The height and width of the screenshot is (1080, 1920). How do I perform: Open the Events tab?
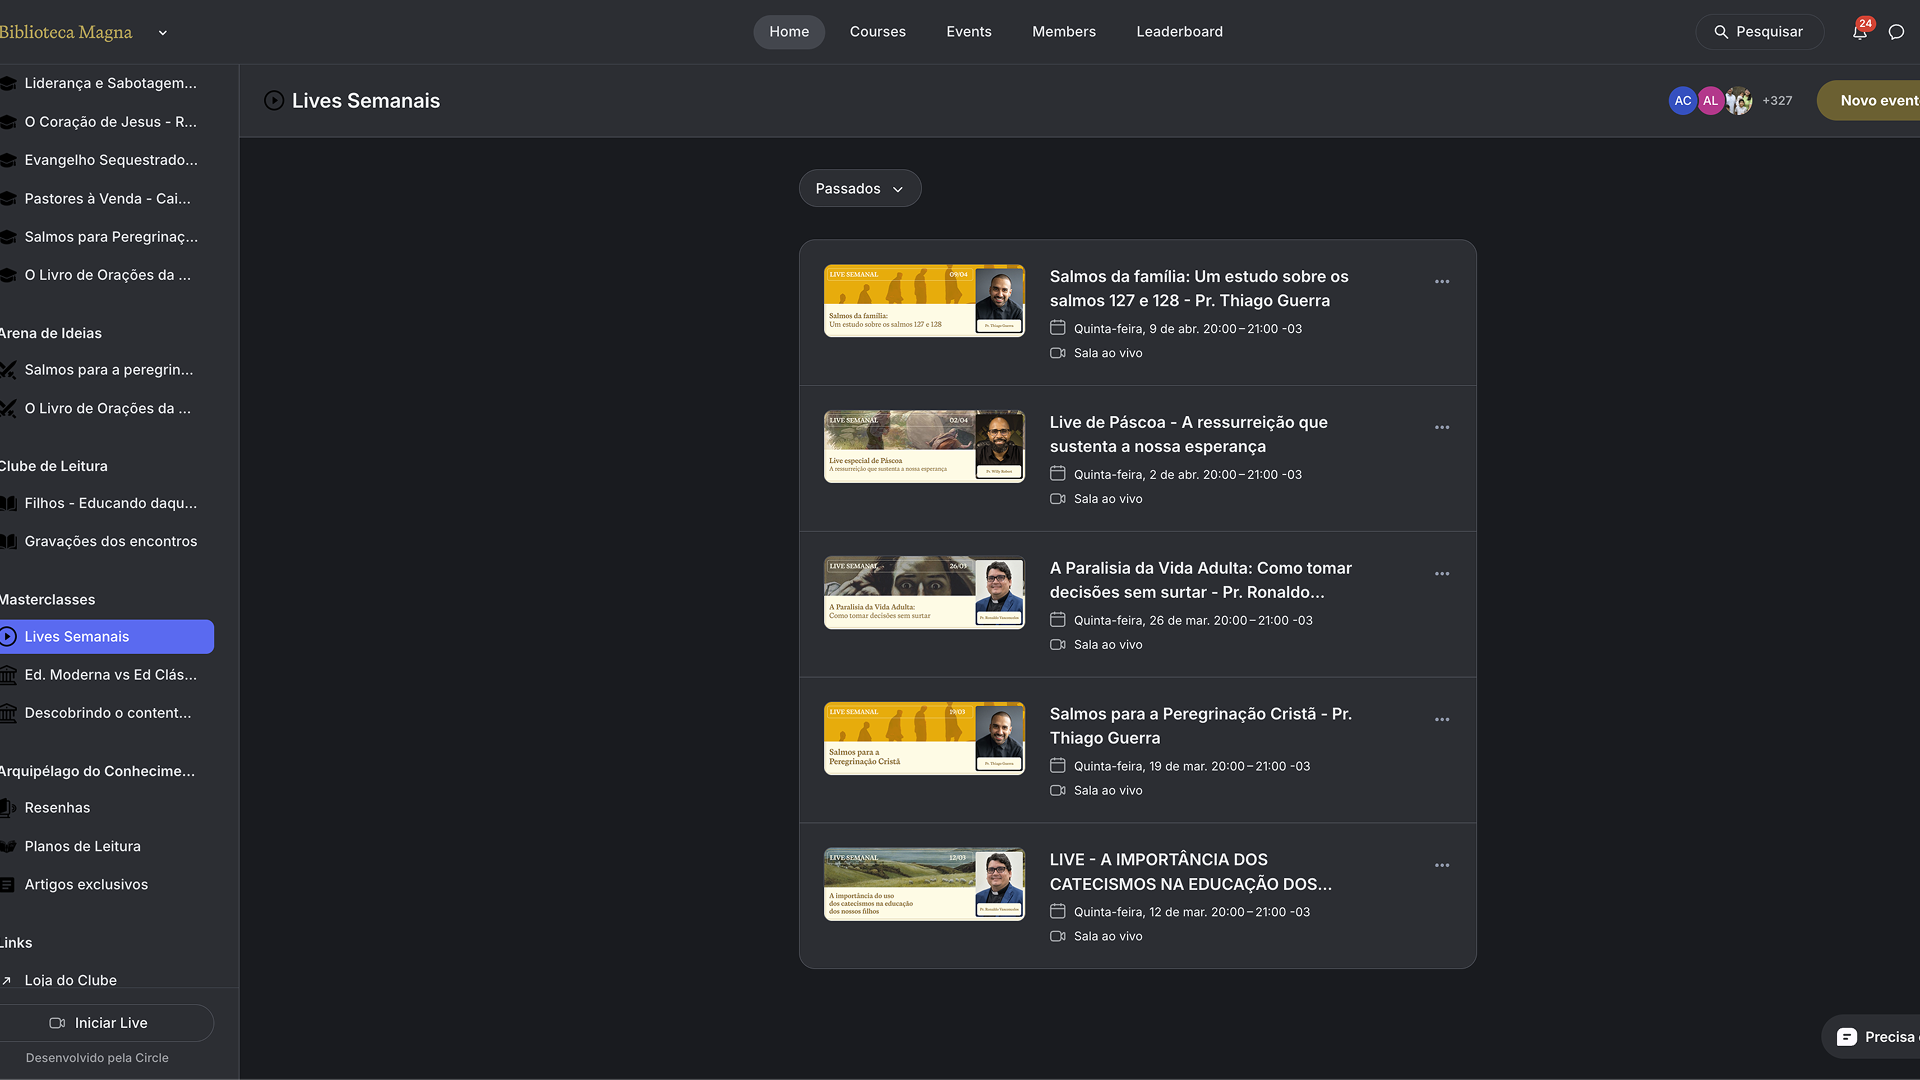pos(969,32)
